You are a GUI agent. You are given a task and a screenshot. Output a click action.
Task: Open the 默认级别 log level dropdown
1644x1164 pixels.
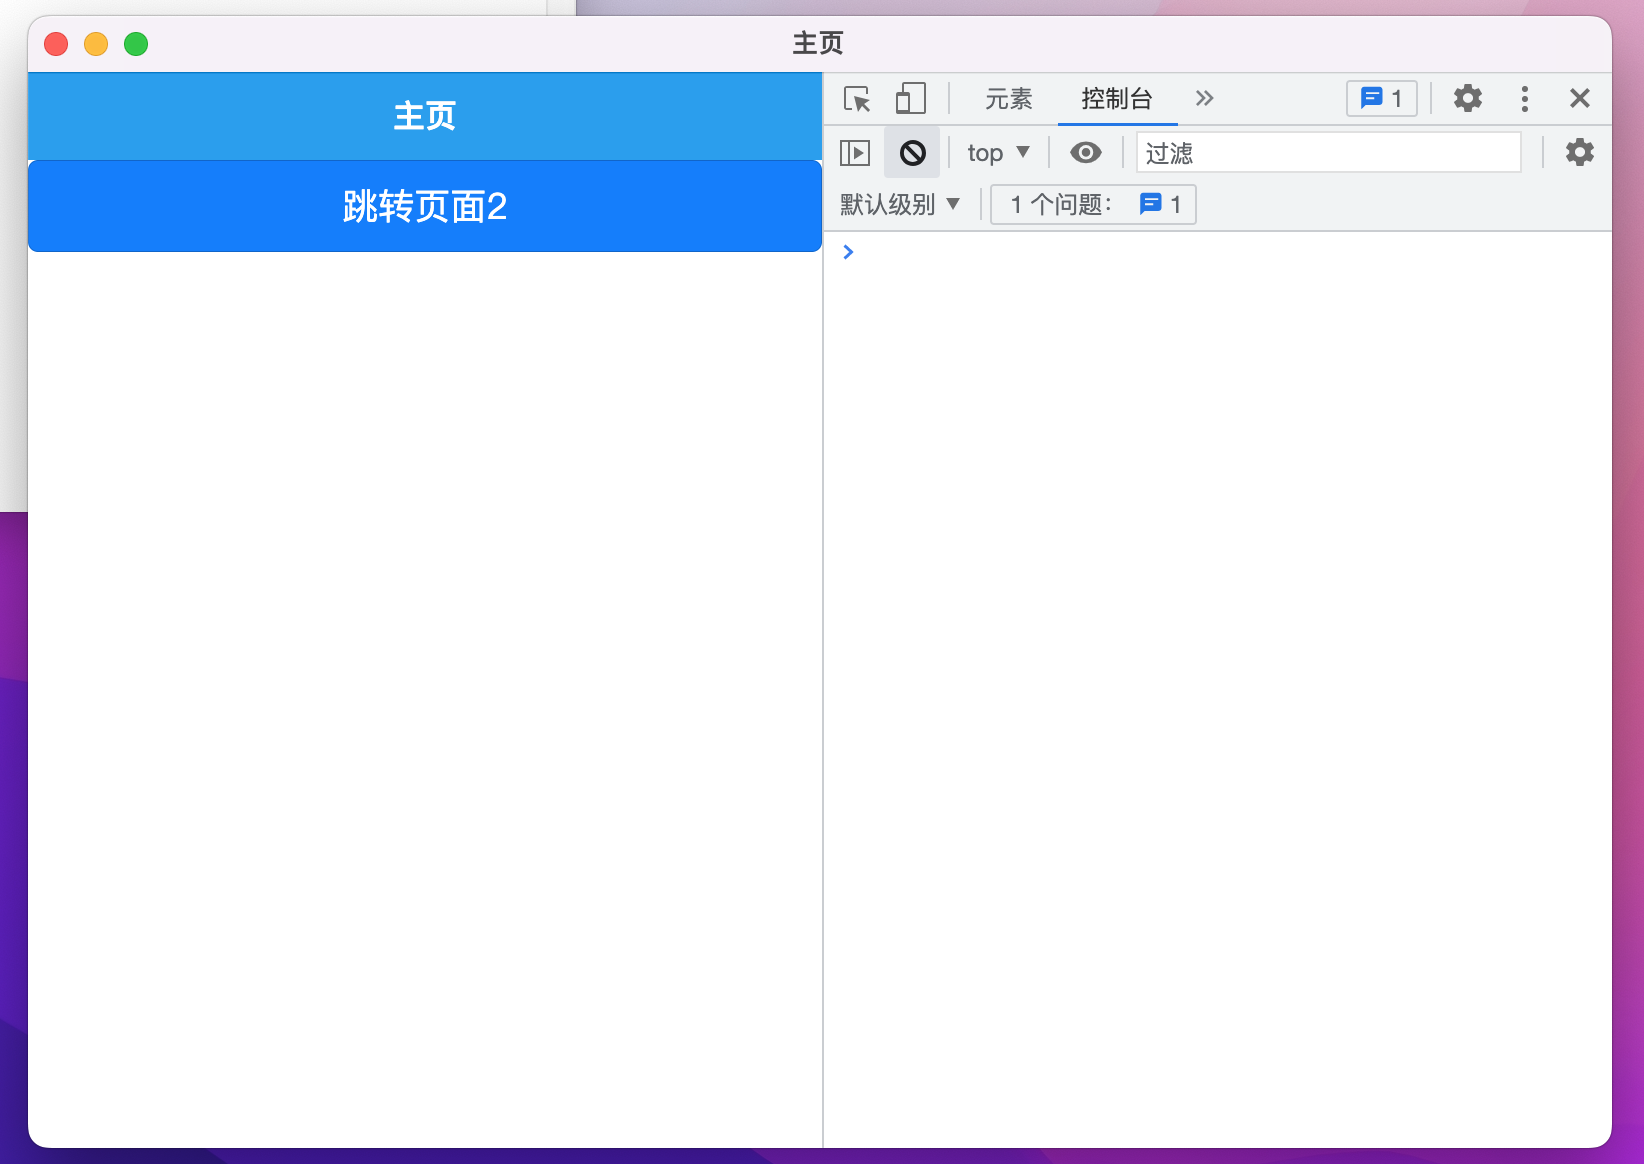900,205
